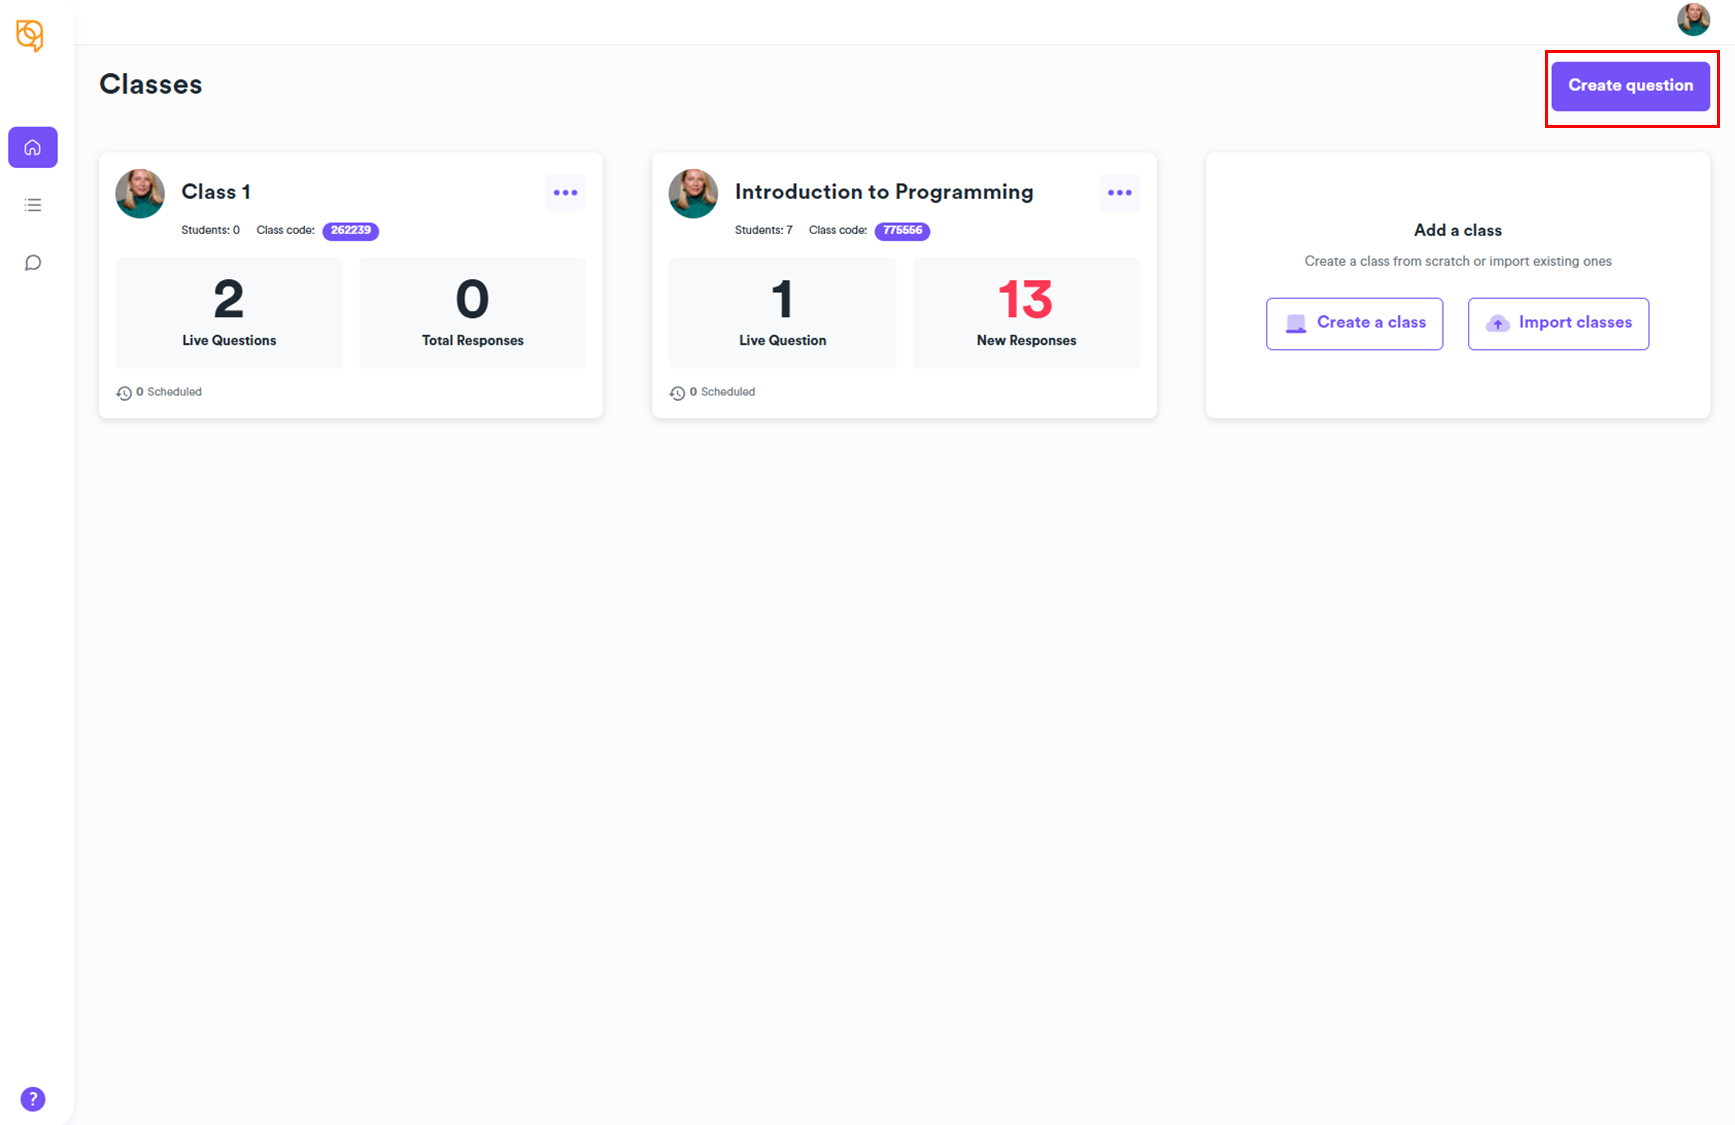
Task: Click the Import classes button
Action: coord(1558,323)
